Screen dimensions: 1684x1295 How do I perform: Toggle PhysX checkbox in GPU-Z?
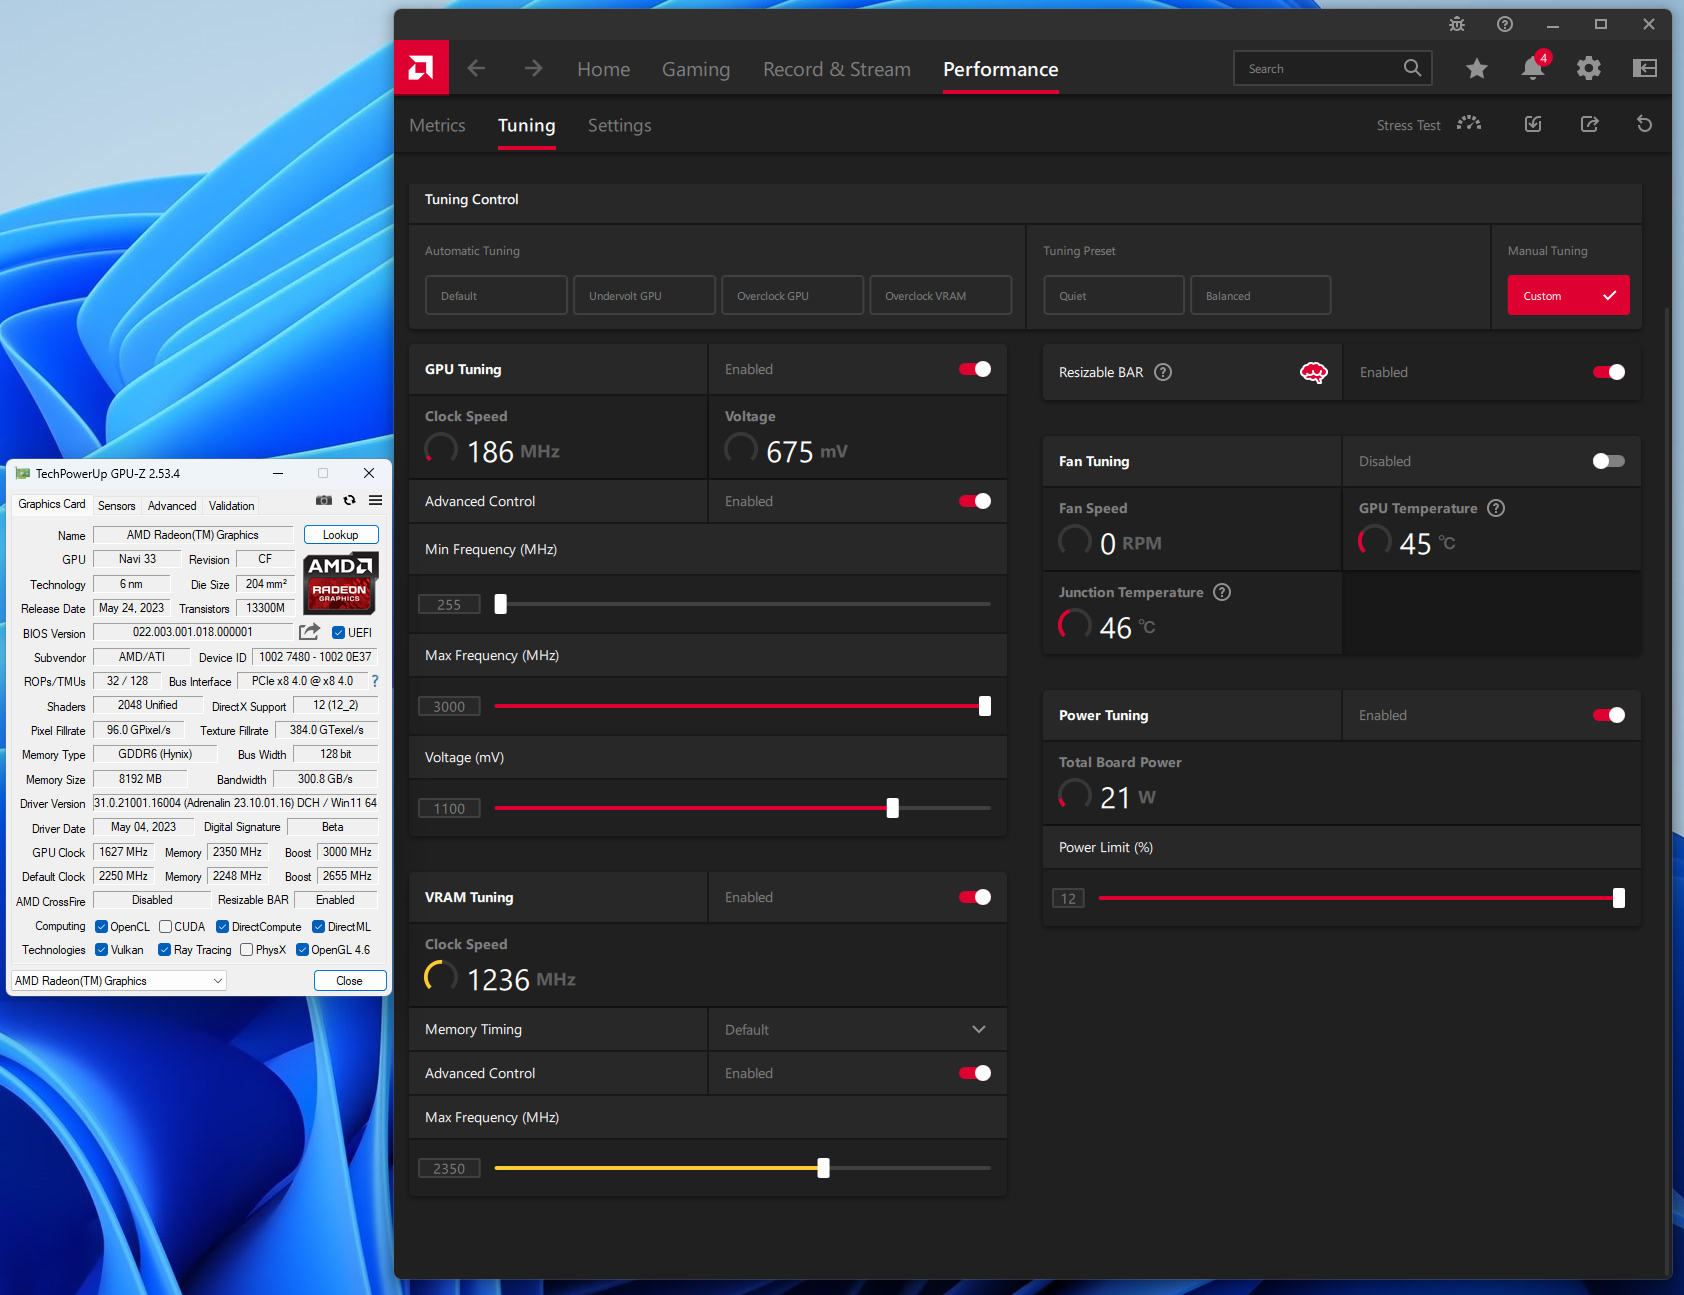(246, 950)
